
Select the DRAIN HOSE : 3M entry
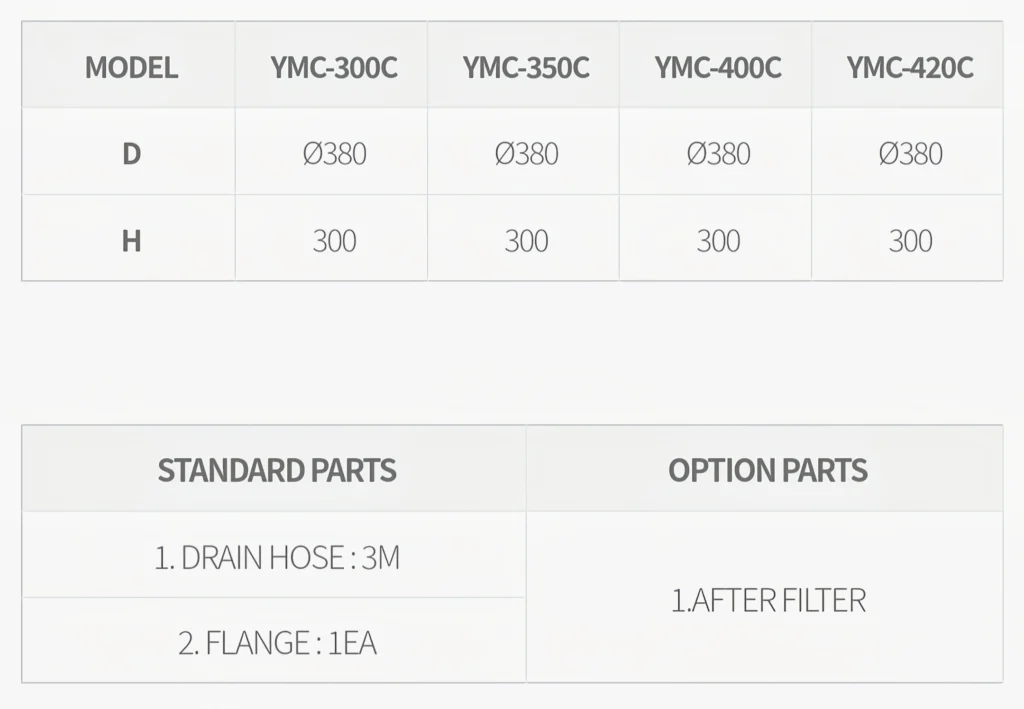[x=277, y=557]
